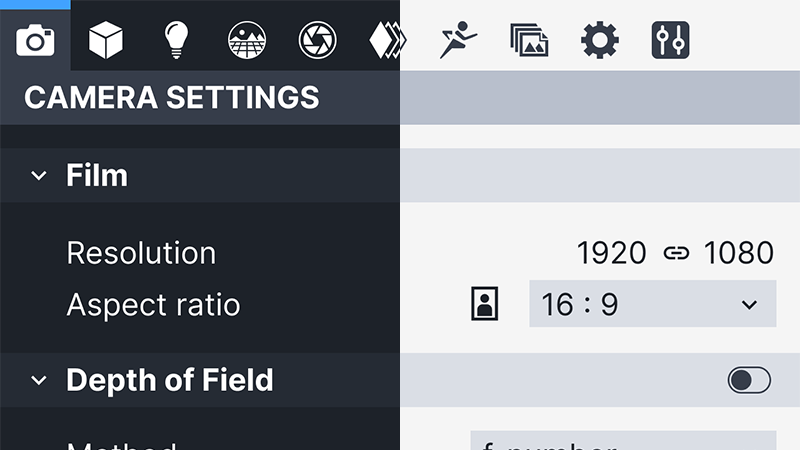The height and width of the screenshot is (450, 800).
Task: Open the 16 : 9 aspect ratio dropdown
Action: 652,304
